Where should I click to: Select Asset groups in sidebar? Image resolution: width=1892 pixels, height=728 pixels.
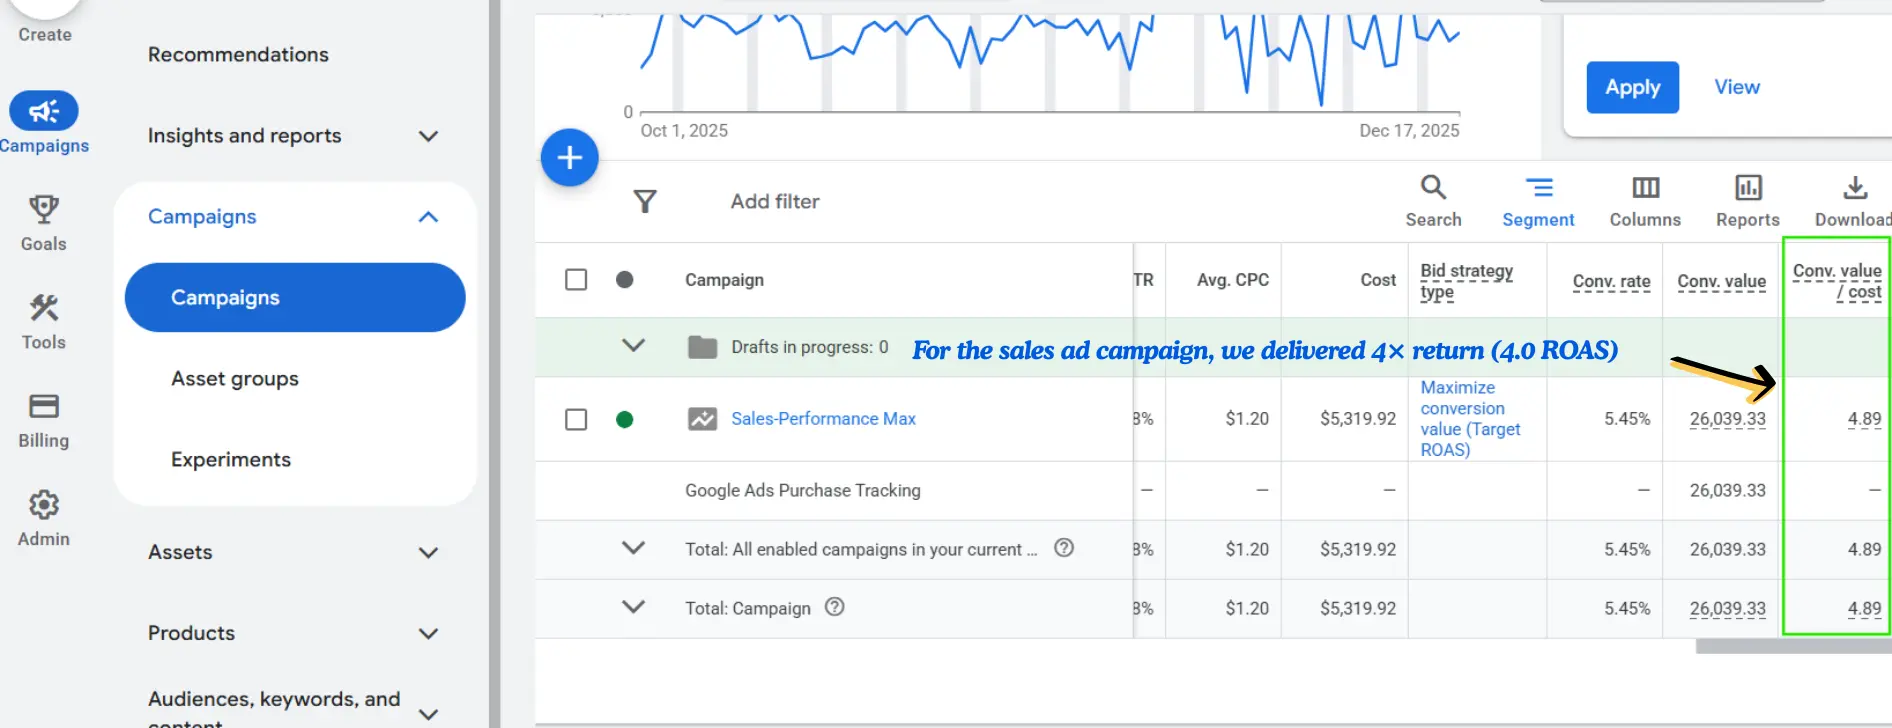click(235, 379)
